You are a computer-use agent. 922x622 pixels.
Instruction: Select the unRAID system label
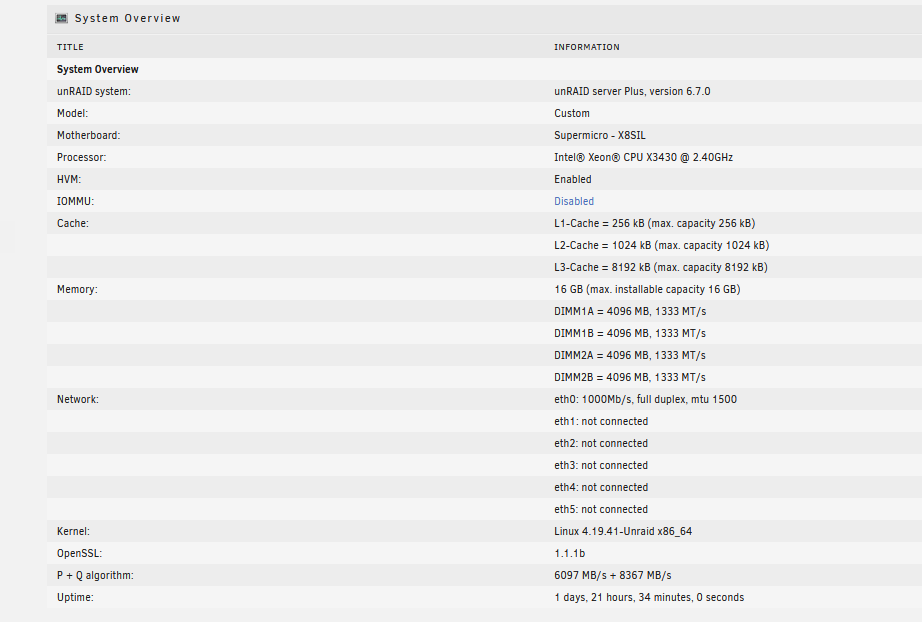click(94, 91)
